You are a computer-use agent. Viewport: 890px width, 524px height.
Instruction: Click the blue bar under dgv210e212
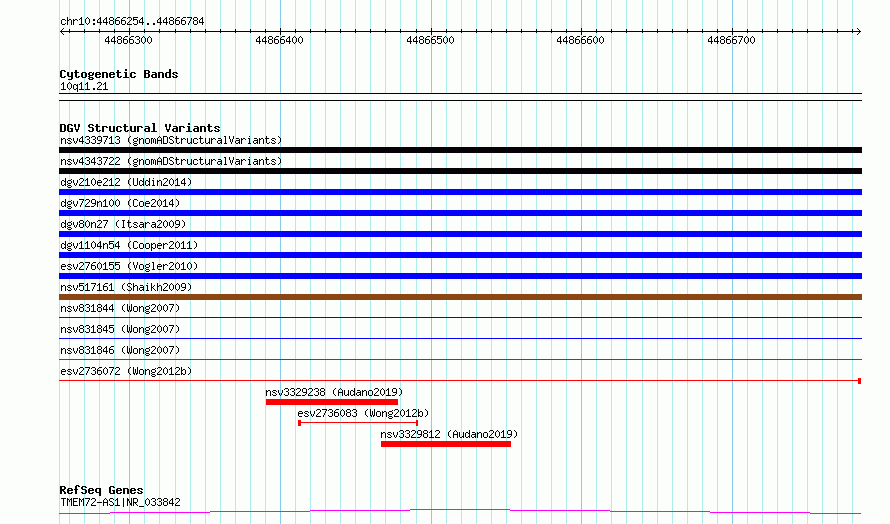point(460,192)
